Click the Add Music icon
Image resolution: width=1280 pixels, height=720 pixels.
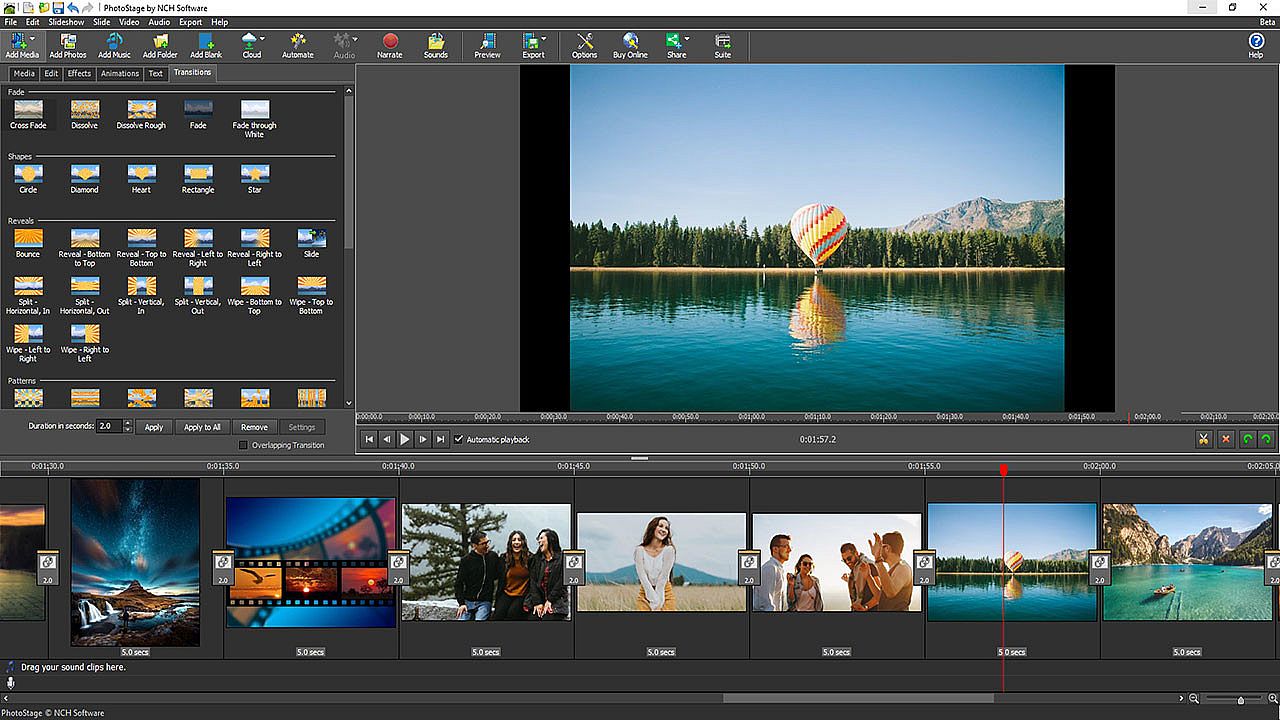click(x=114, y=45)
